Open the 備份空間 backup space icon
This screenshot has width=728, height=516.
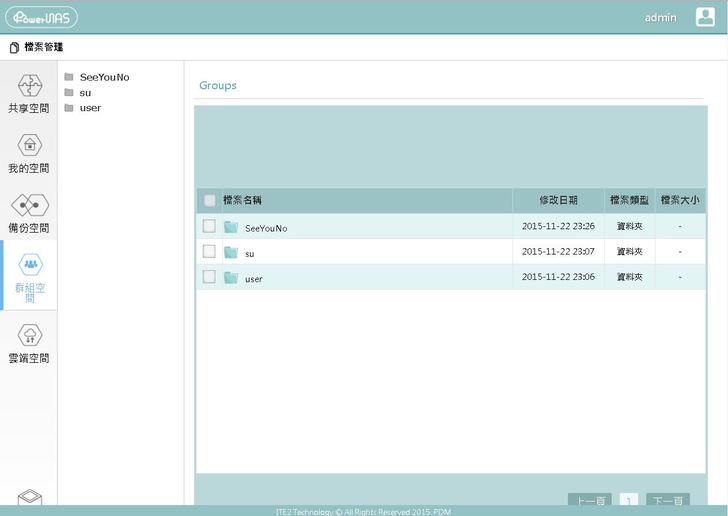coord(29,205)
